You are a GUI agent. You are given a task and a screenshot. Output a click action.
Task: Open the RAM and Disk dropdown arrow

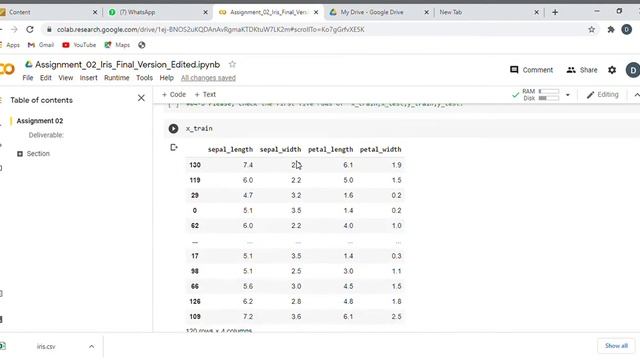568,95
